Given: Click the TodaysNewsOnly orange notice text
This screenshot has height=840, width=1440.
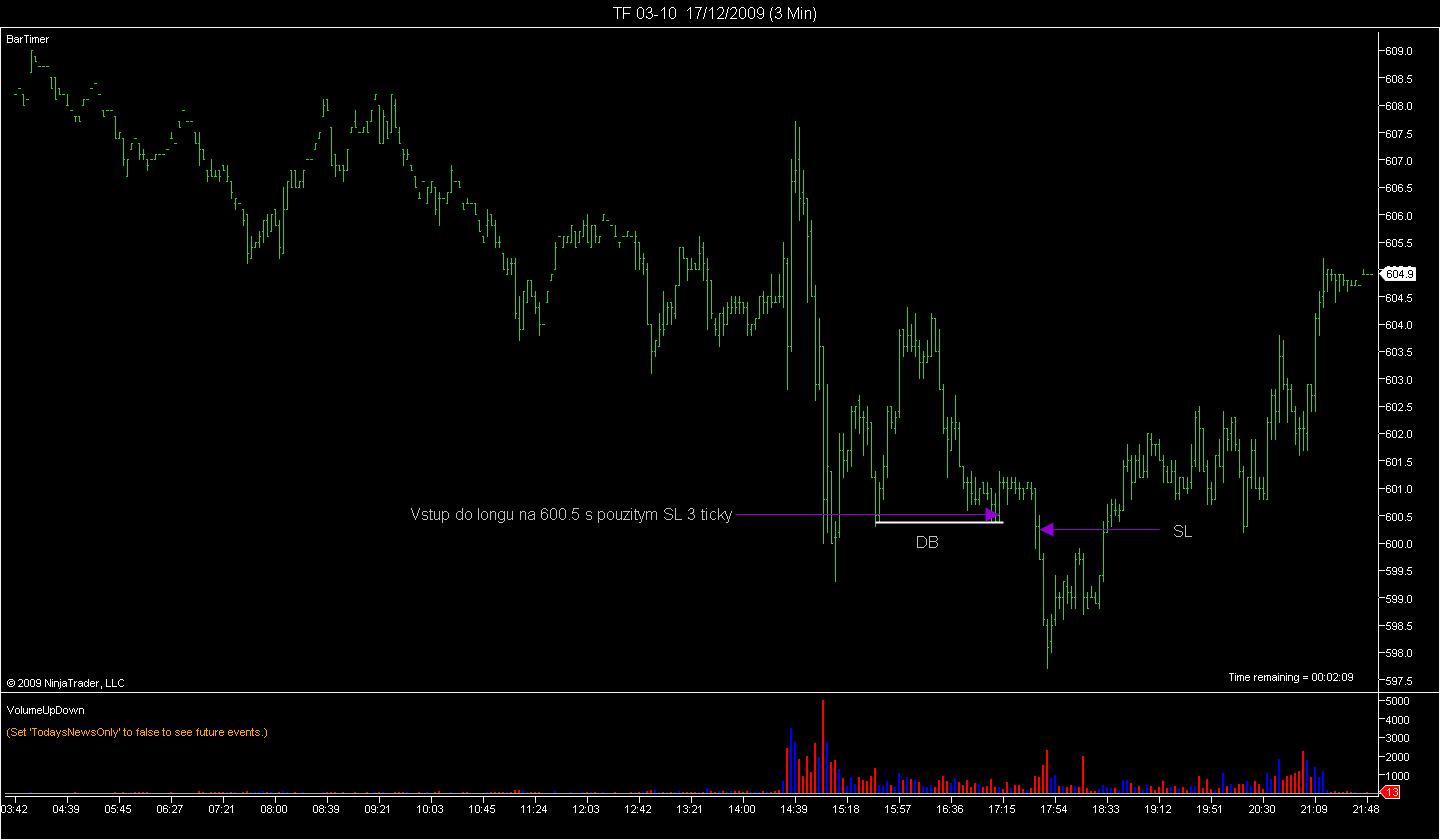Looking at the screenshot, I should [x=137, y=732].
